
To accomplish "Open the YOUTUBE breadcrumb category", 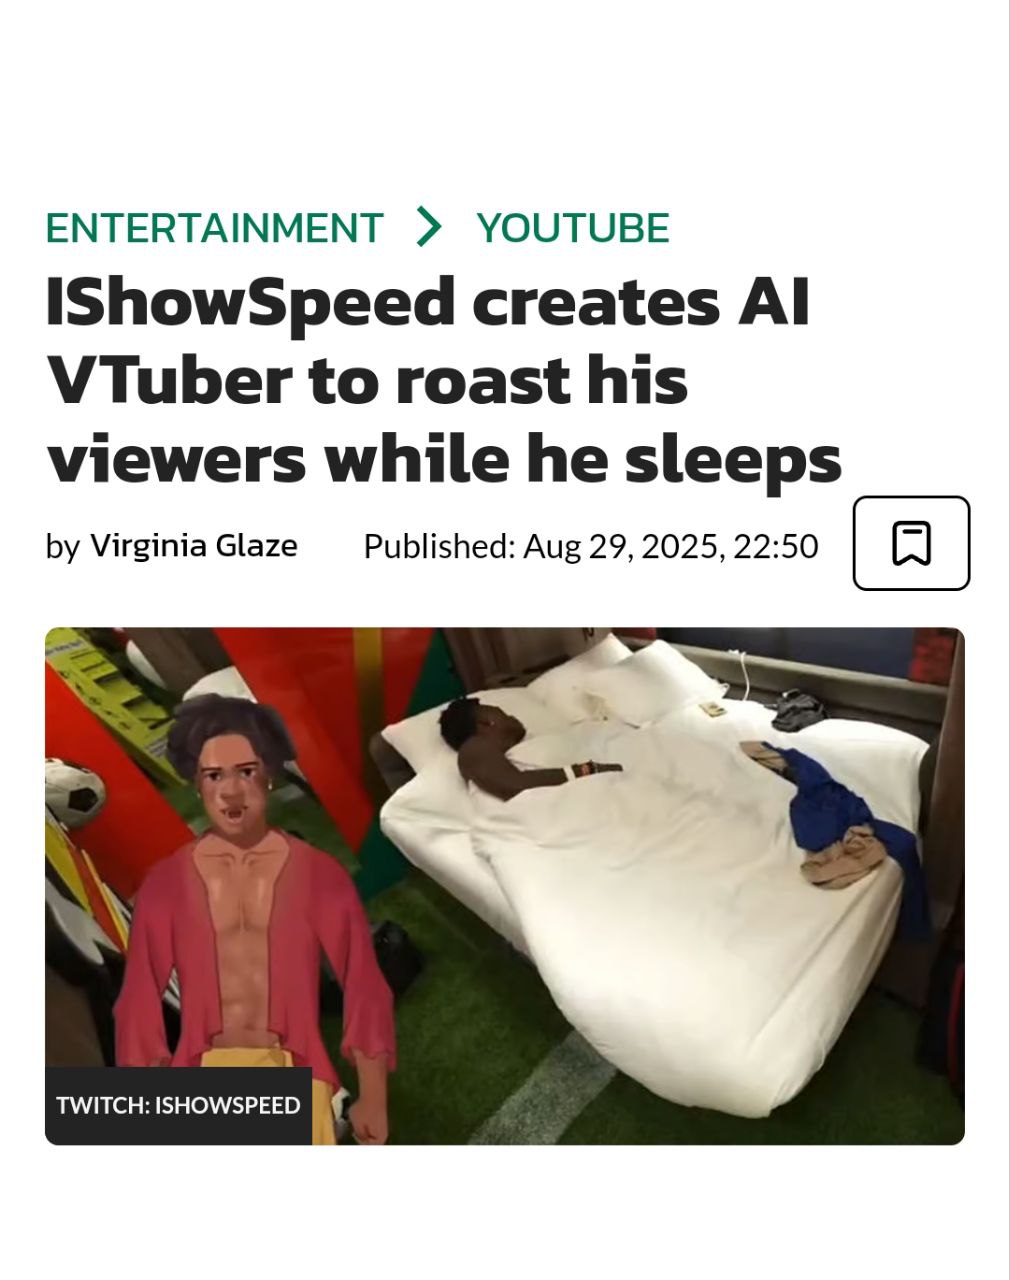I will (573, 228).
